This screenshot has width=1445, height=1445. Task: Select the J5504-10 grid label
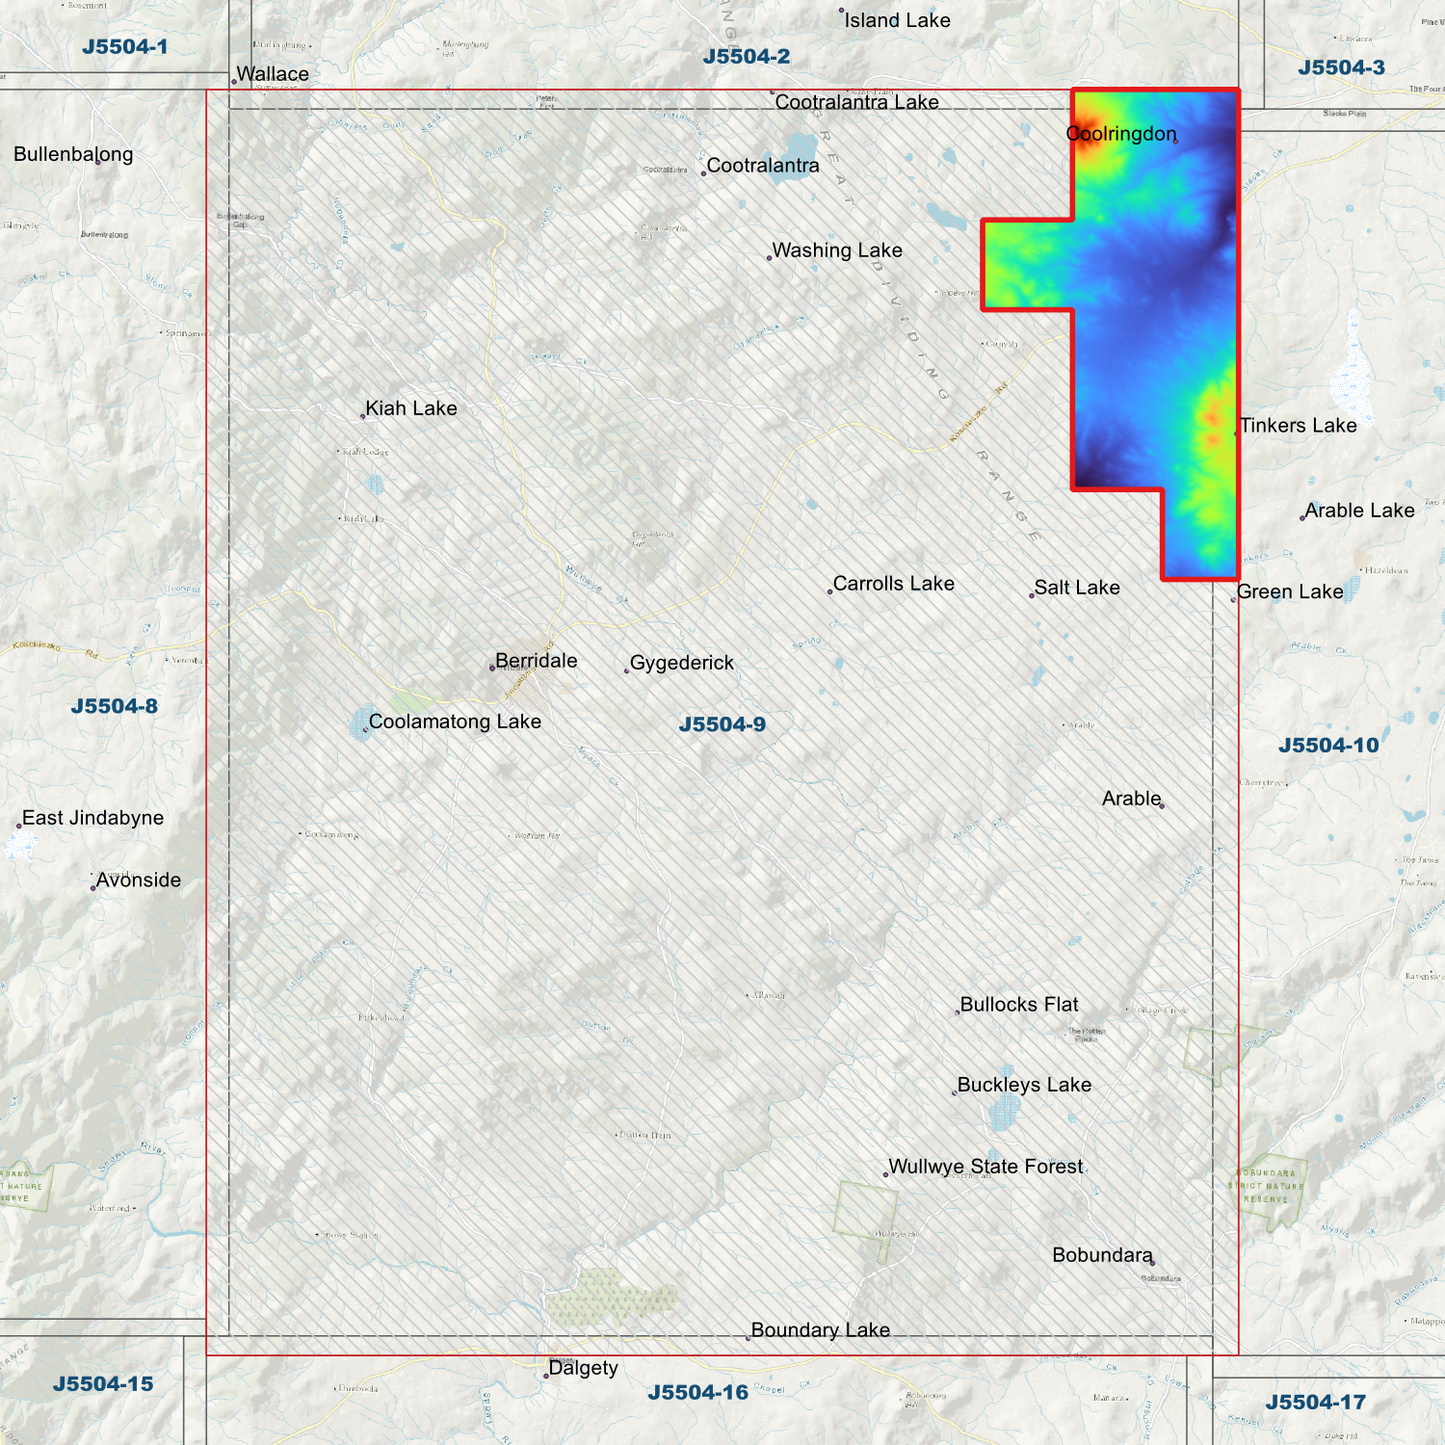(1330, 744)
